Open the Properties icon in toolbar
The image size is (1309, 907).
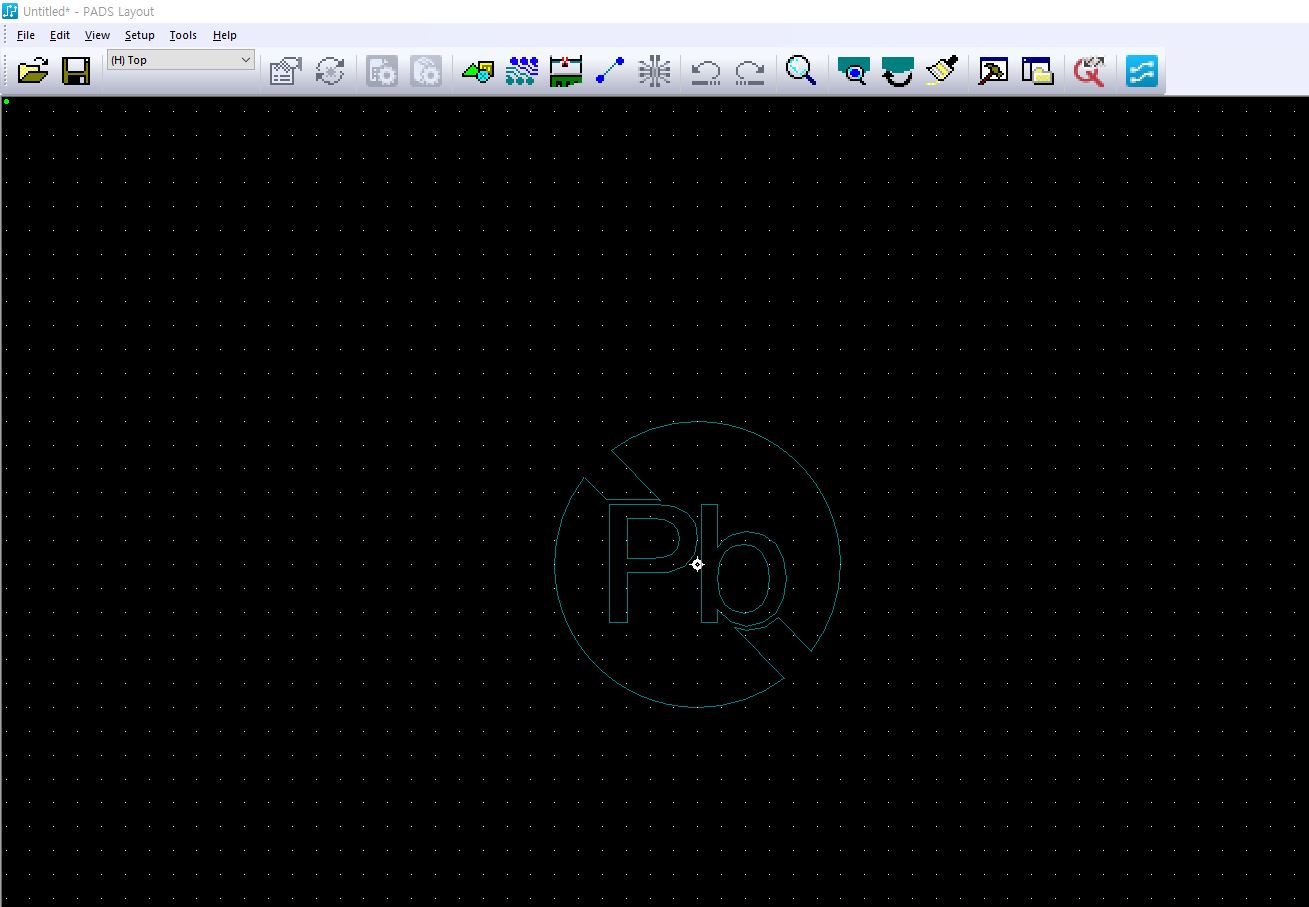click(285, 71)
